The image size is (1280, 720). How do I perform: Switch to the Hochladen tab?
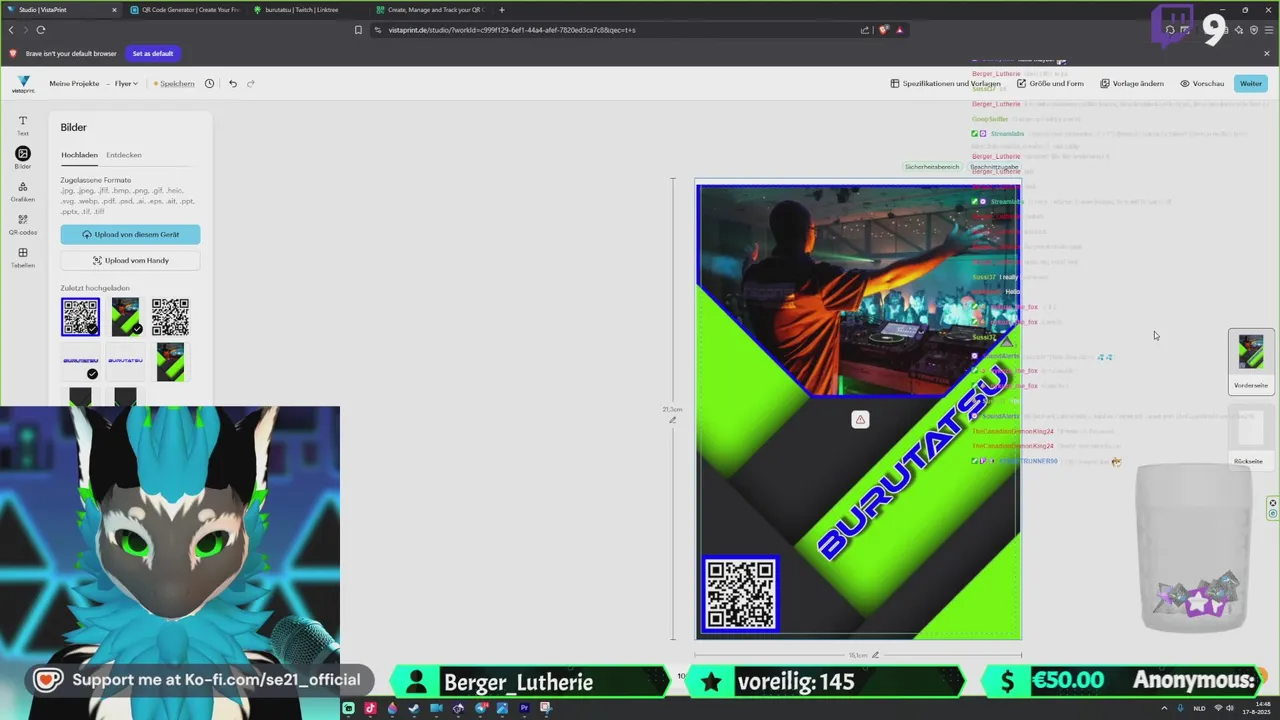pos(79,155)
